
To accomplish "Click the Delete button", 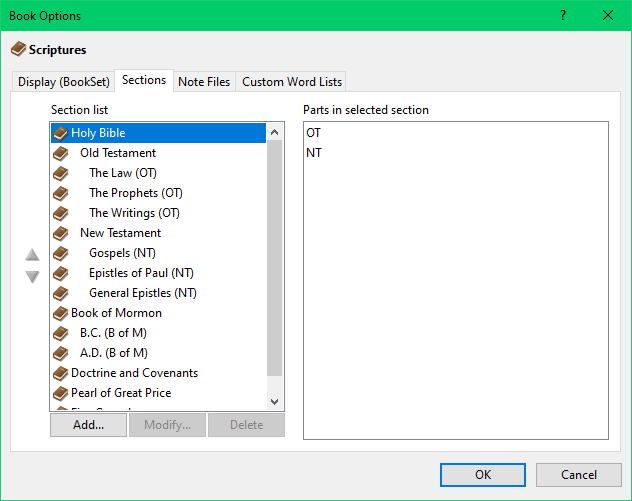I will click(x=246, y=425).
